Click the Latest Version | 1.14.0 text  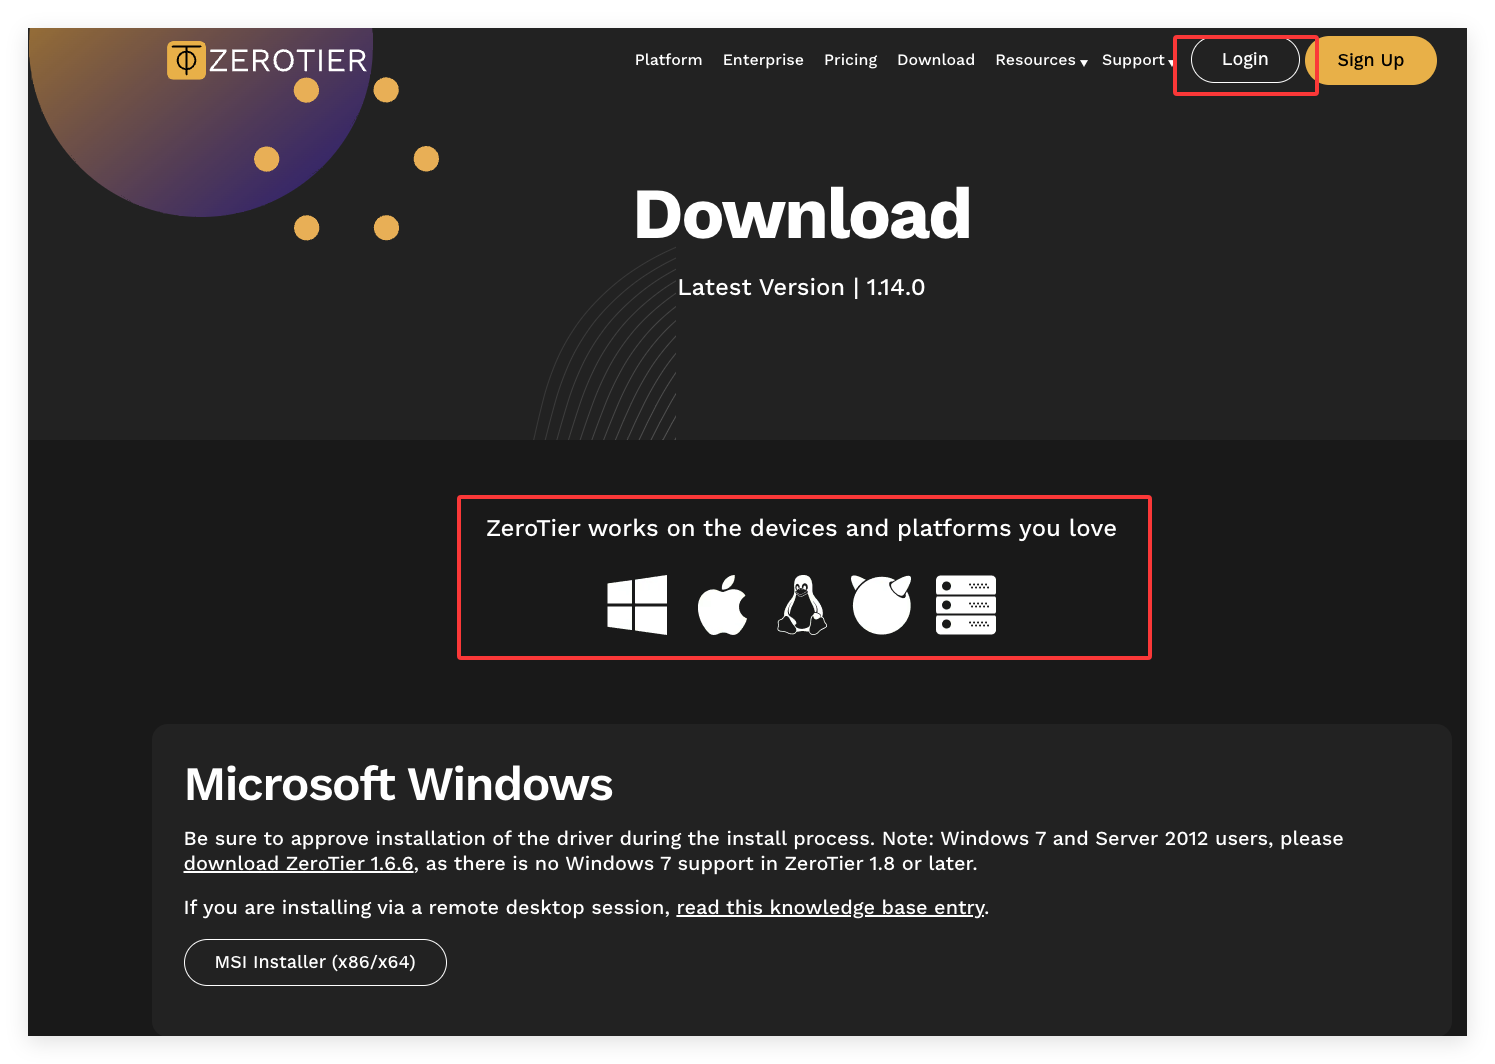[x=801, y=288]
